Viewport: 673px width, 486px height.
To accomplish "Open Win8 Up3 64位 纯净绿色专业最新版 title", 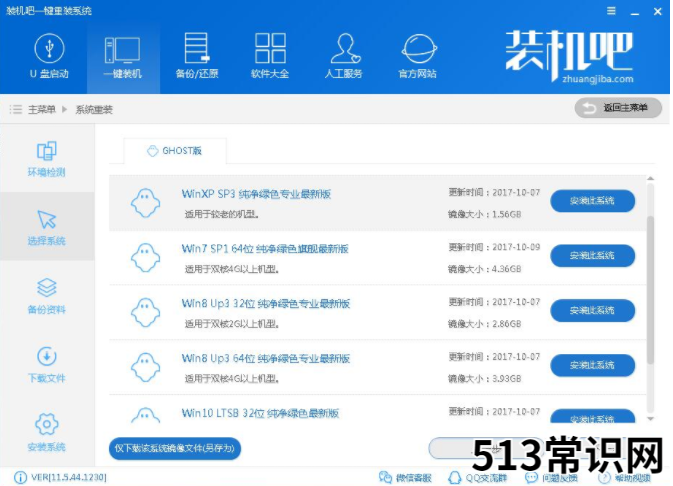I will coord(266,358).
